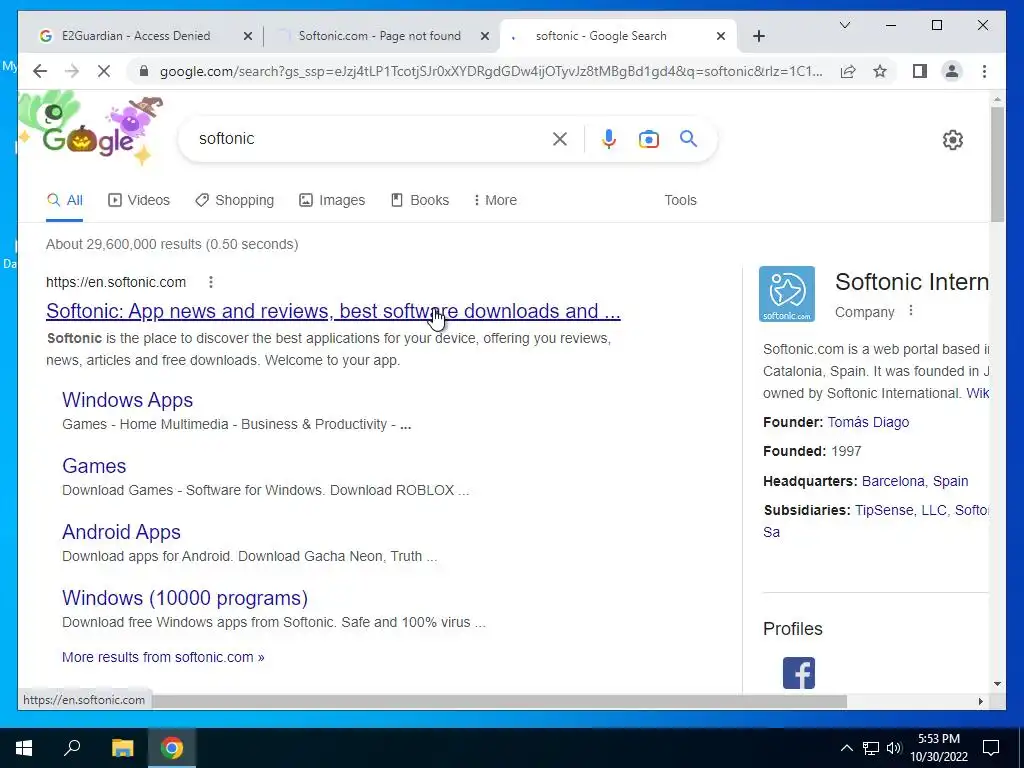The height and width of the screenshot is (768, 1024).
Task: Open the TipSense, LLC subsidiary link
Action: [x=901, y=510]
